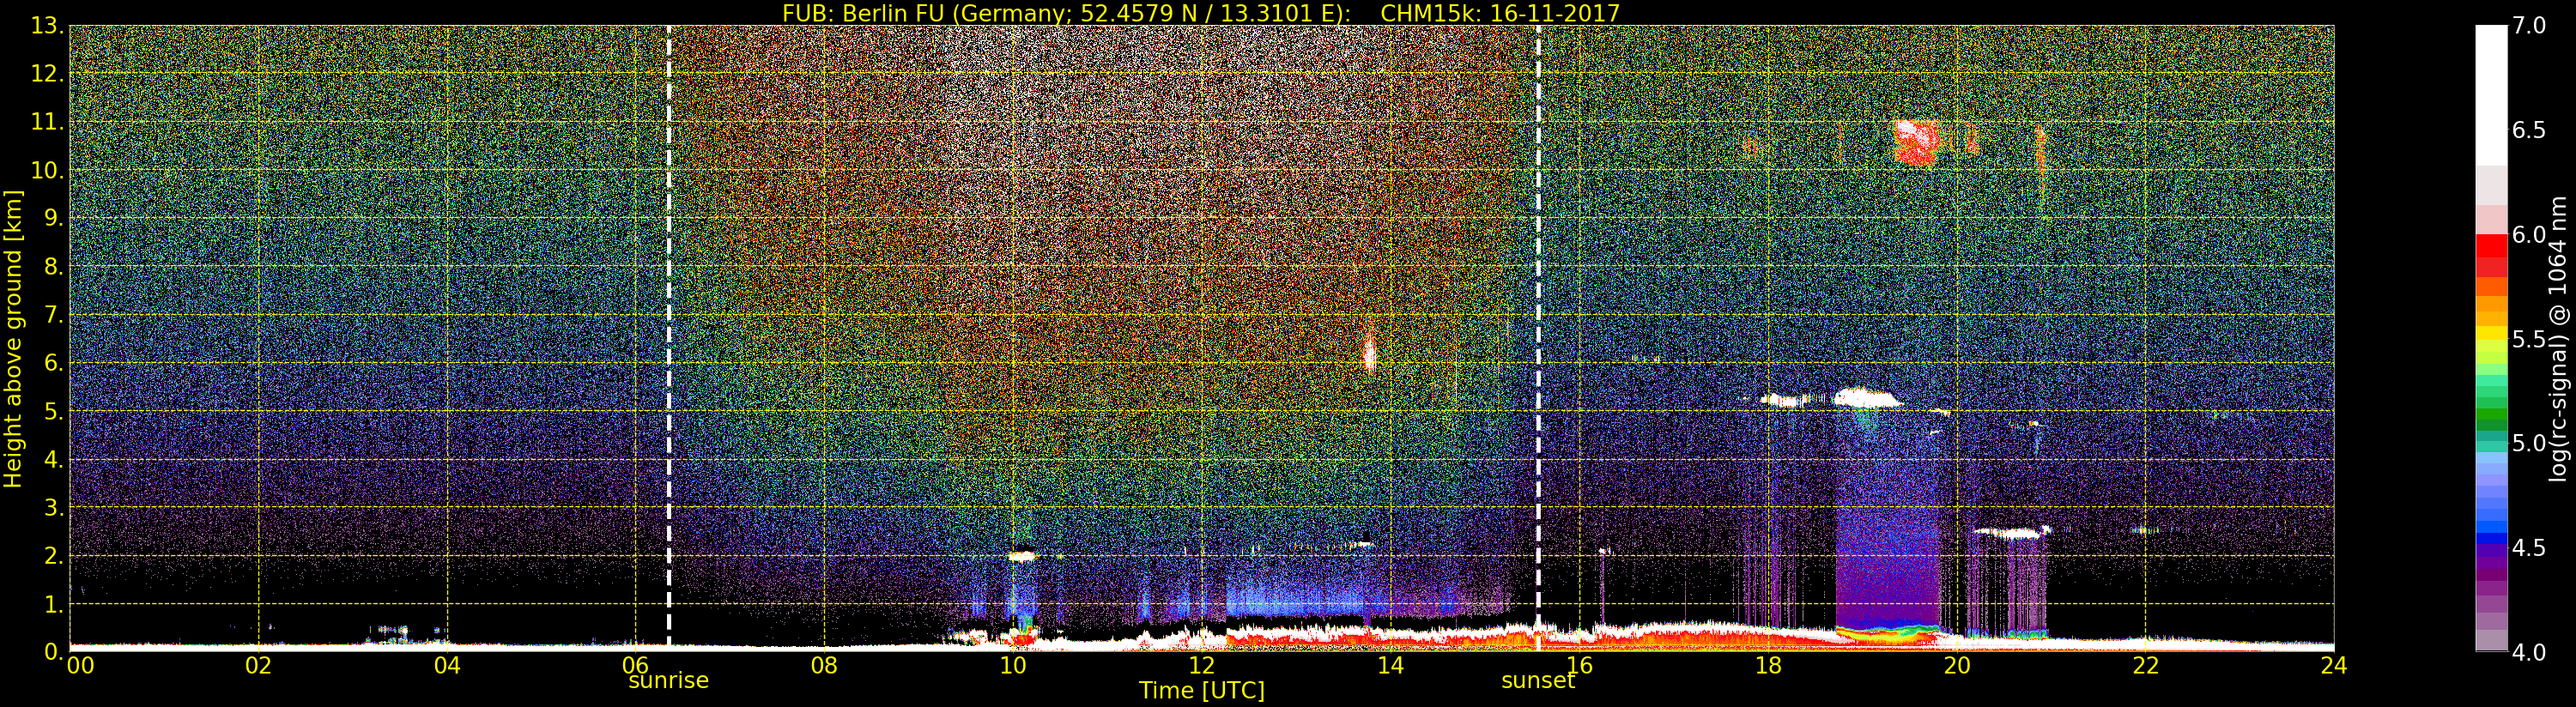This screenshot has height=707, width=2576.
Task: Click the height axis tick '12.'
Action: (x=47, y=74)
